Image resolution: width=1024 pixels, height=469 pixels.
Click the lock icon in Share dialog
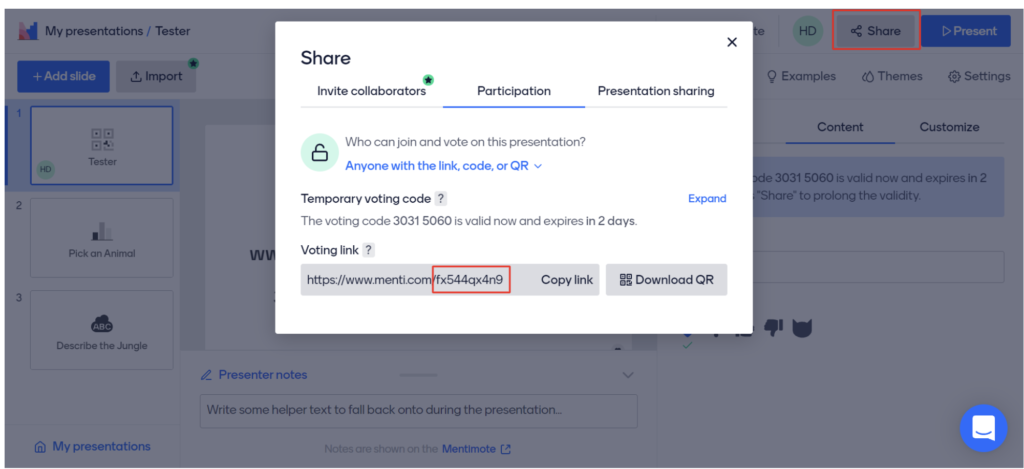point(319,153)
